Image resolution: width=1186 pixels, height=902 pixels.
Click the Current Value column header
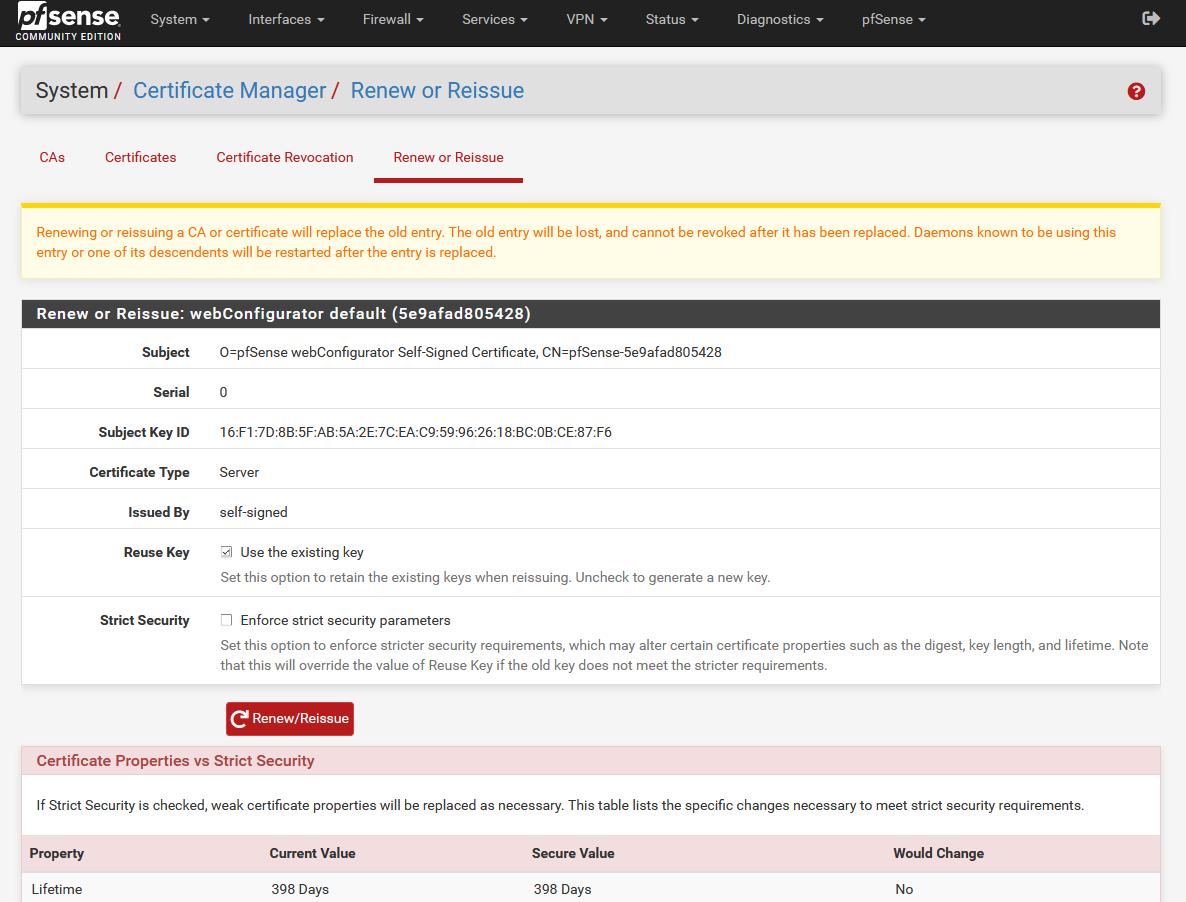312,853
